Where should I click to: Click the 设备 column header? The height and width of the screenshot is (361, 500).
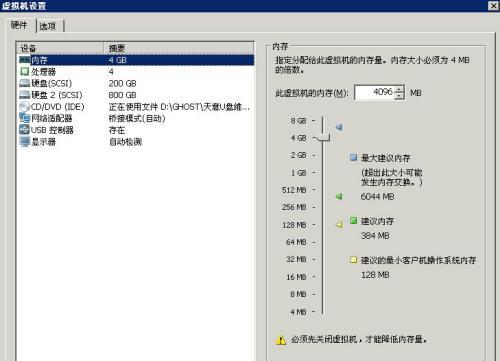(x=60, y=48)
